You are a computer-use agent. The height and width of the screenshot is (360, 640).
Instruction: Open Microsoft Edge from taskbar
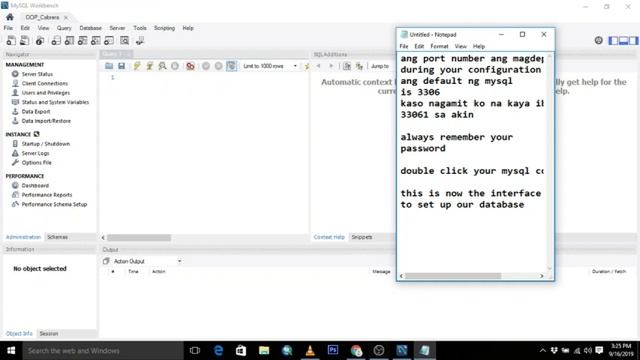218,351
